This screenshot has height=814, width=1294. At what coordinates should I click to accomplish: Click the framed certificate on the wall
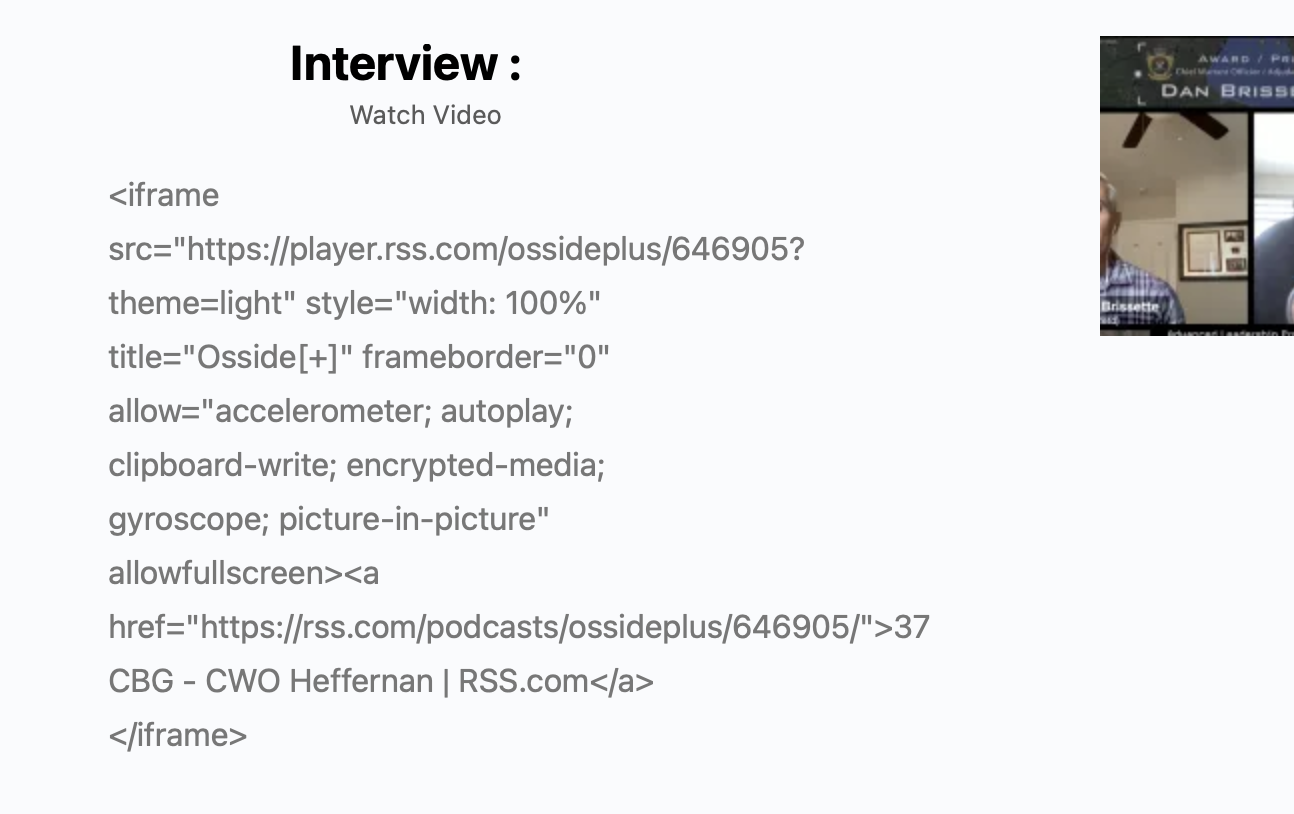point(1212,250)
